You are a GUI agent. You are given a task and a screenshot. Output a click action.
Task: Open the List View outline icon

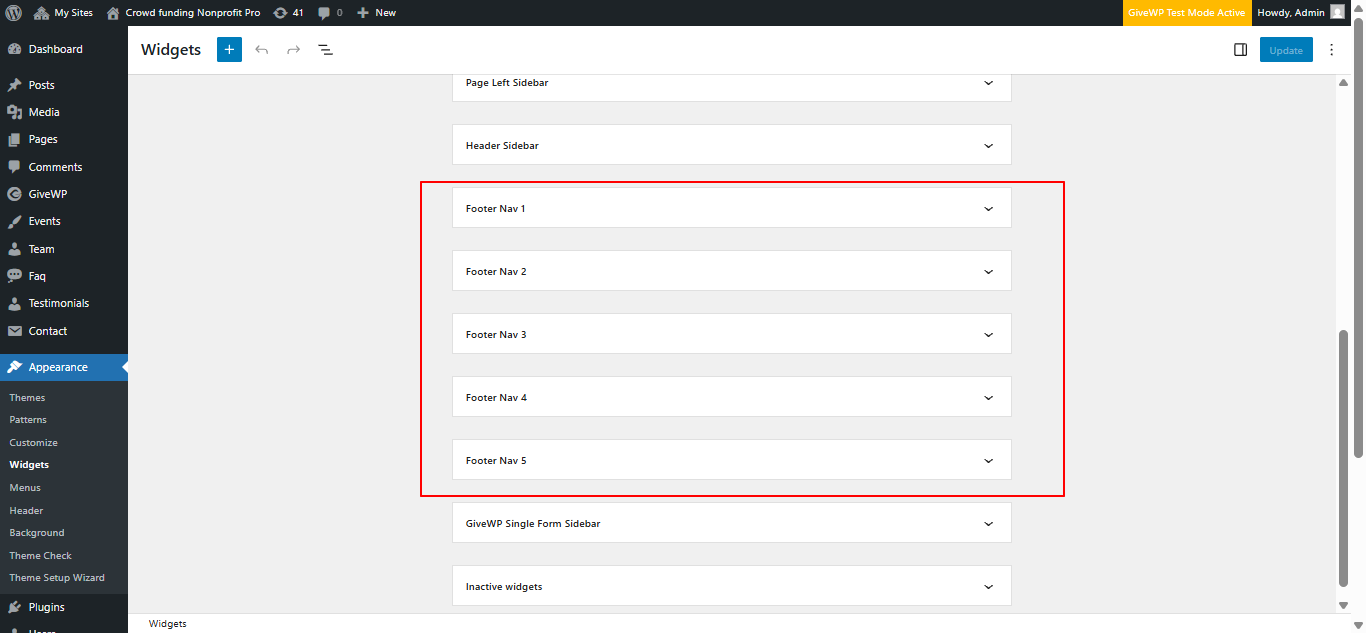[x=325, y=49]
